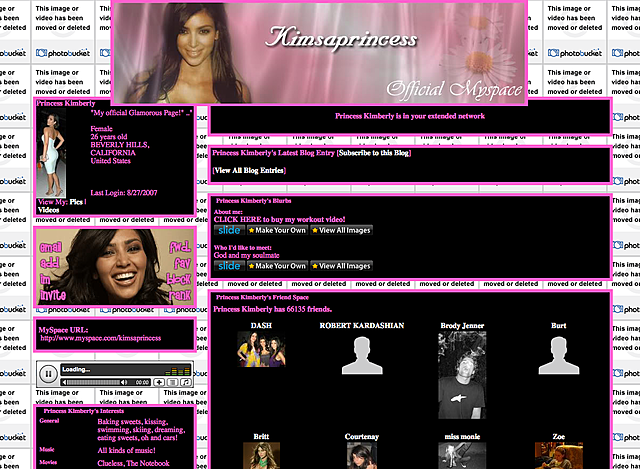This screenshot has height=469, width=640.
Task: Open friend Zoe's name link
Action: click(x=558, y=436)
